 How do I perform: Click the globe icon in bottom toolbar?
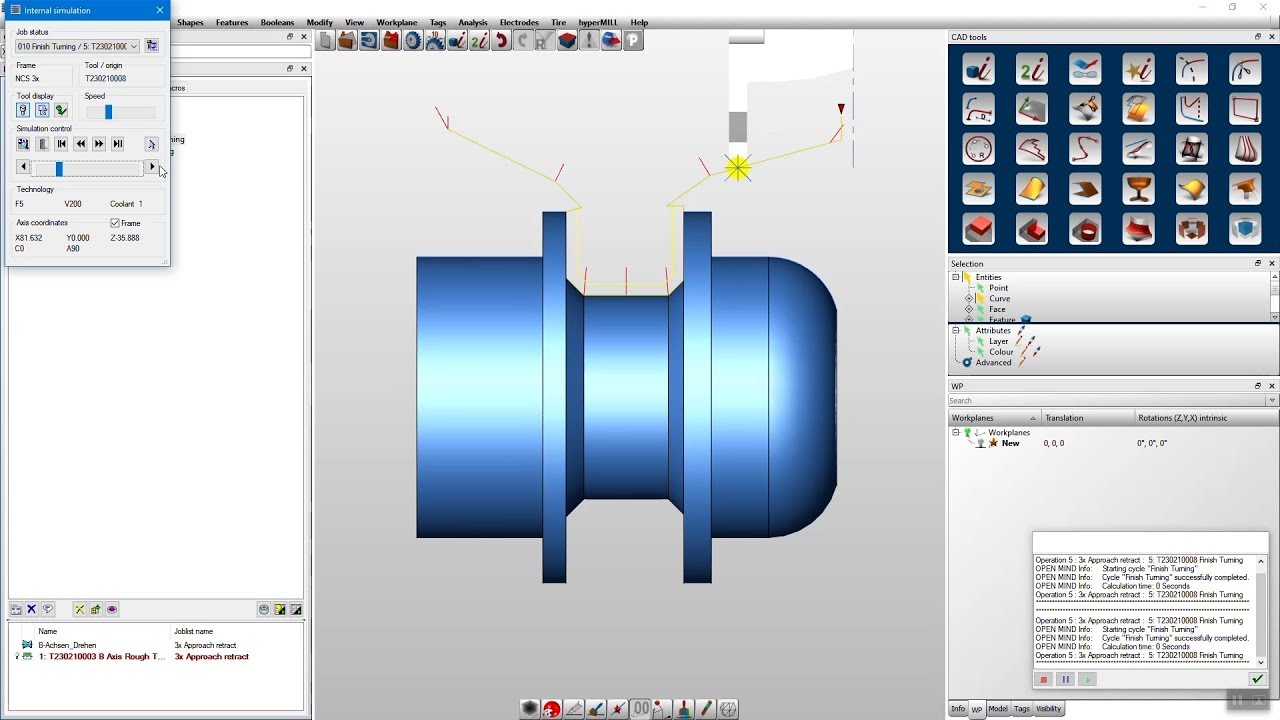tap(728, 709)
